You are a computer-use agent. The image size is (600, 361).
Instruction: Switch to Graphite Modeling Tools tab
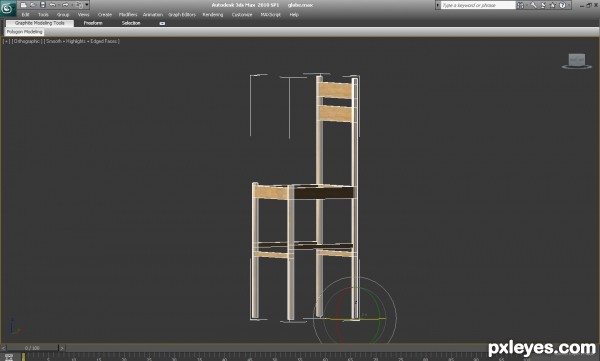(x=40, y=23)
